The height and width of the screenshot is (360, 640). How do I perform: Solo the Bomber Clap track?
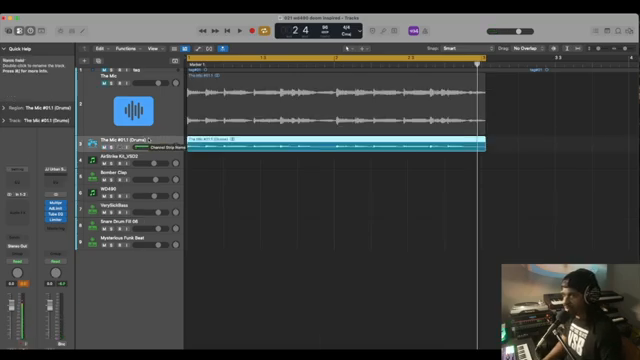coord(111,180)
